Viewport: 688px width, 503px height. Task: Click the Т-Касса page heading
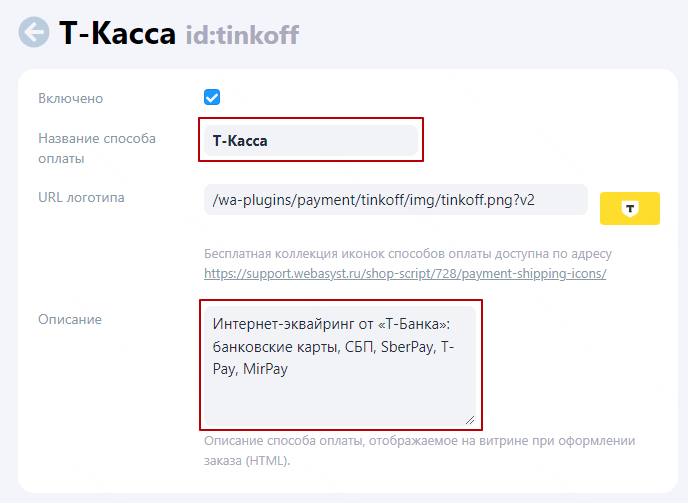[x=118, y=33]
